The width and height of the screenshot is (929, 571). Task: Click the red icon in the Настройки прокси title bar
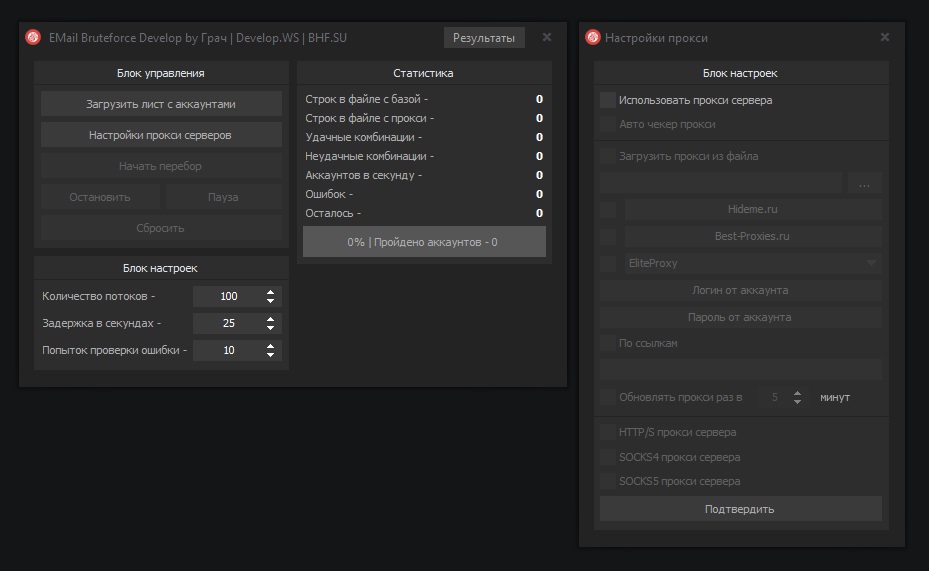(592, 38)
